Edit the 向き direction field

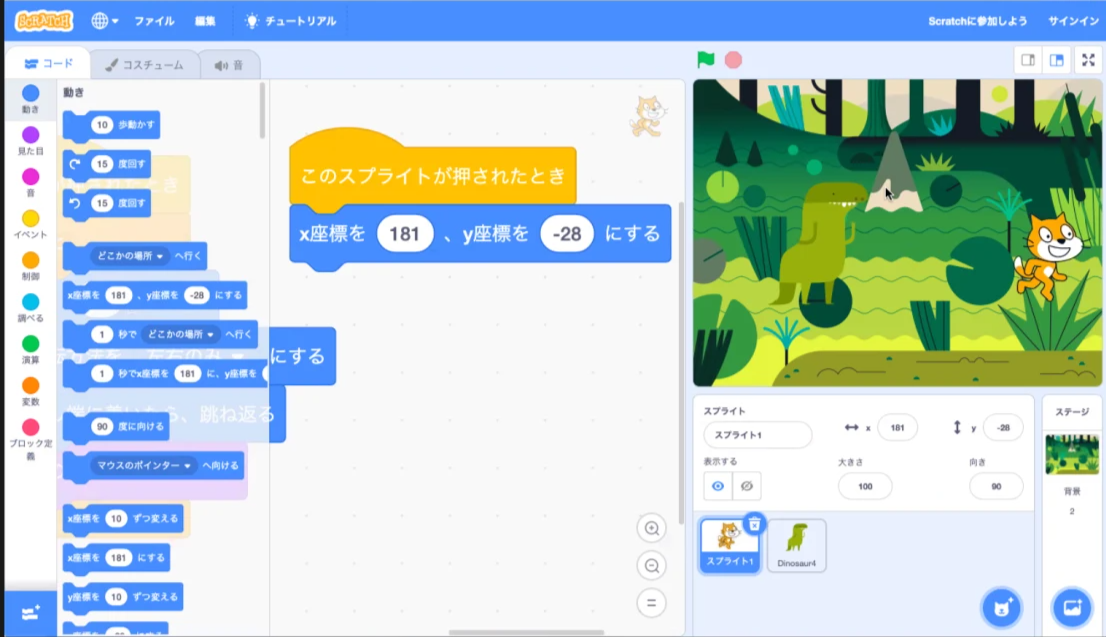tap(996, 486)
